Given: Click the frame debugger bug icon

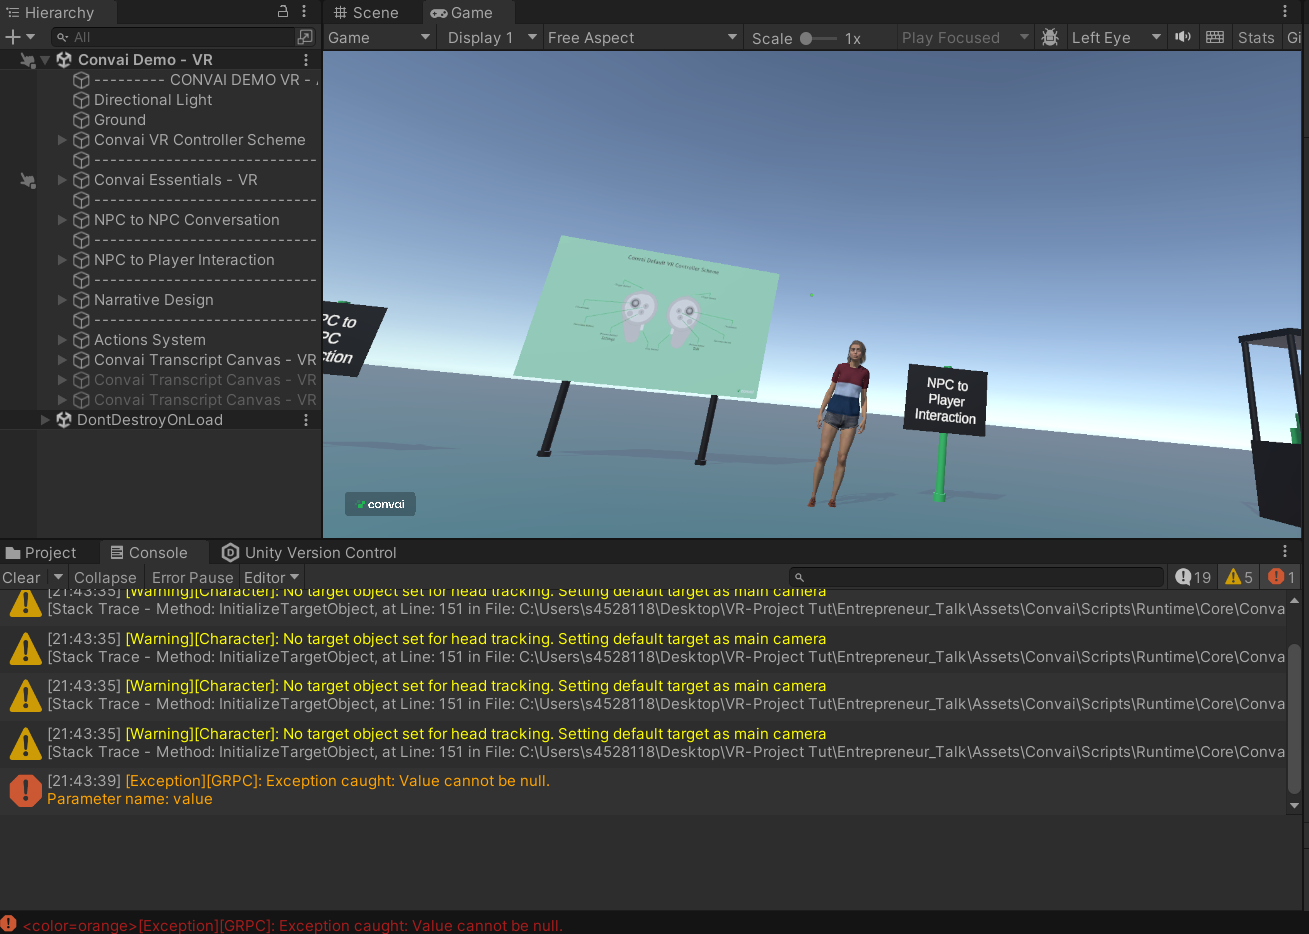Looking at the screenshot, I should [1050, 37].
